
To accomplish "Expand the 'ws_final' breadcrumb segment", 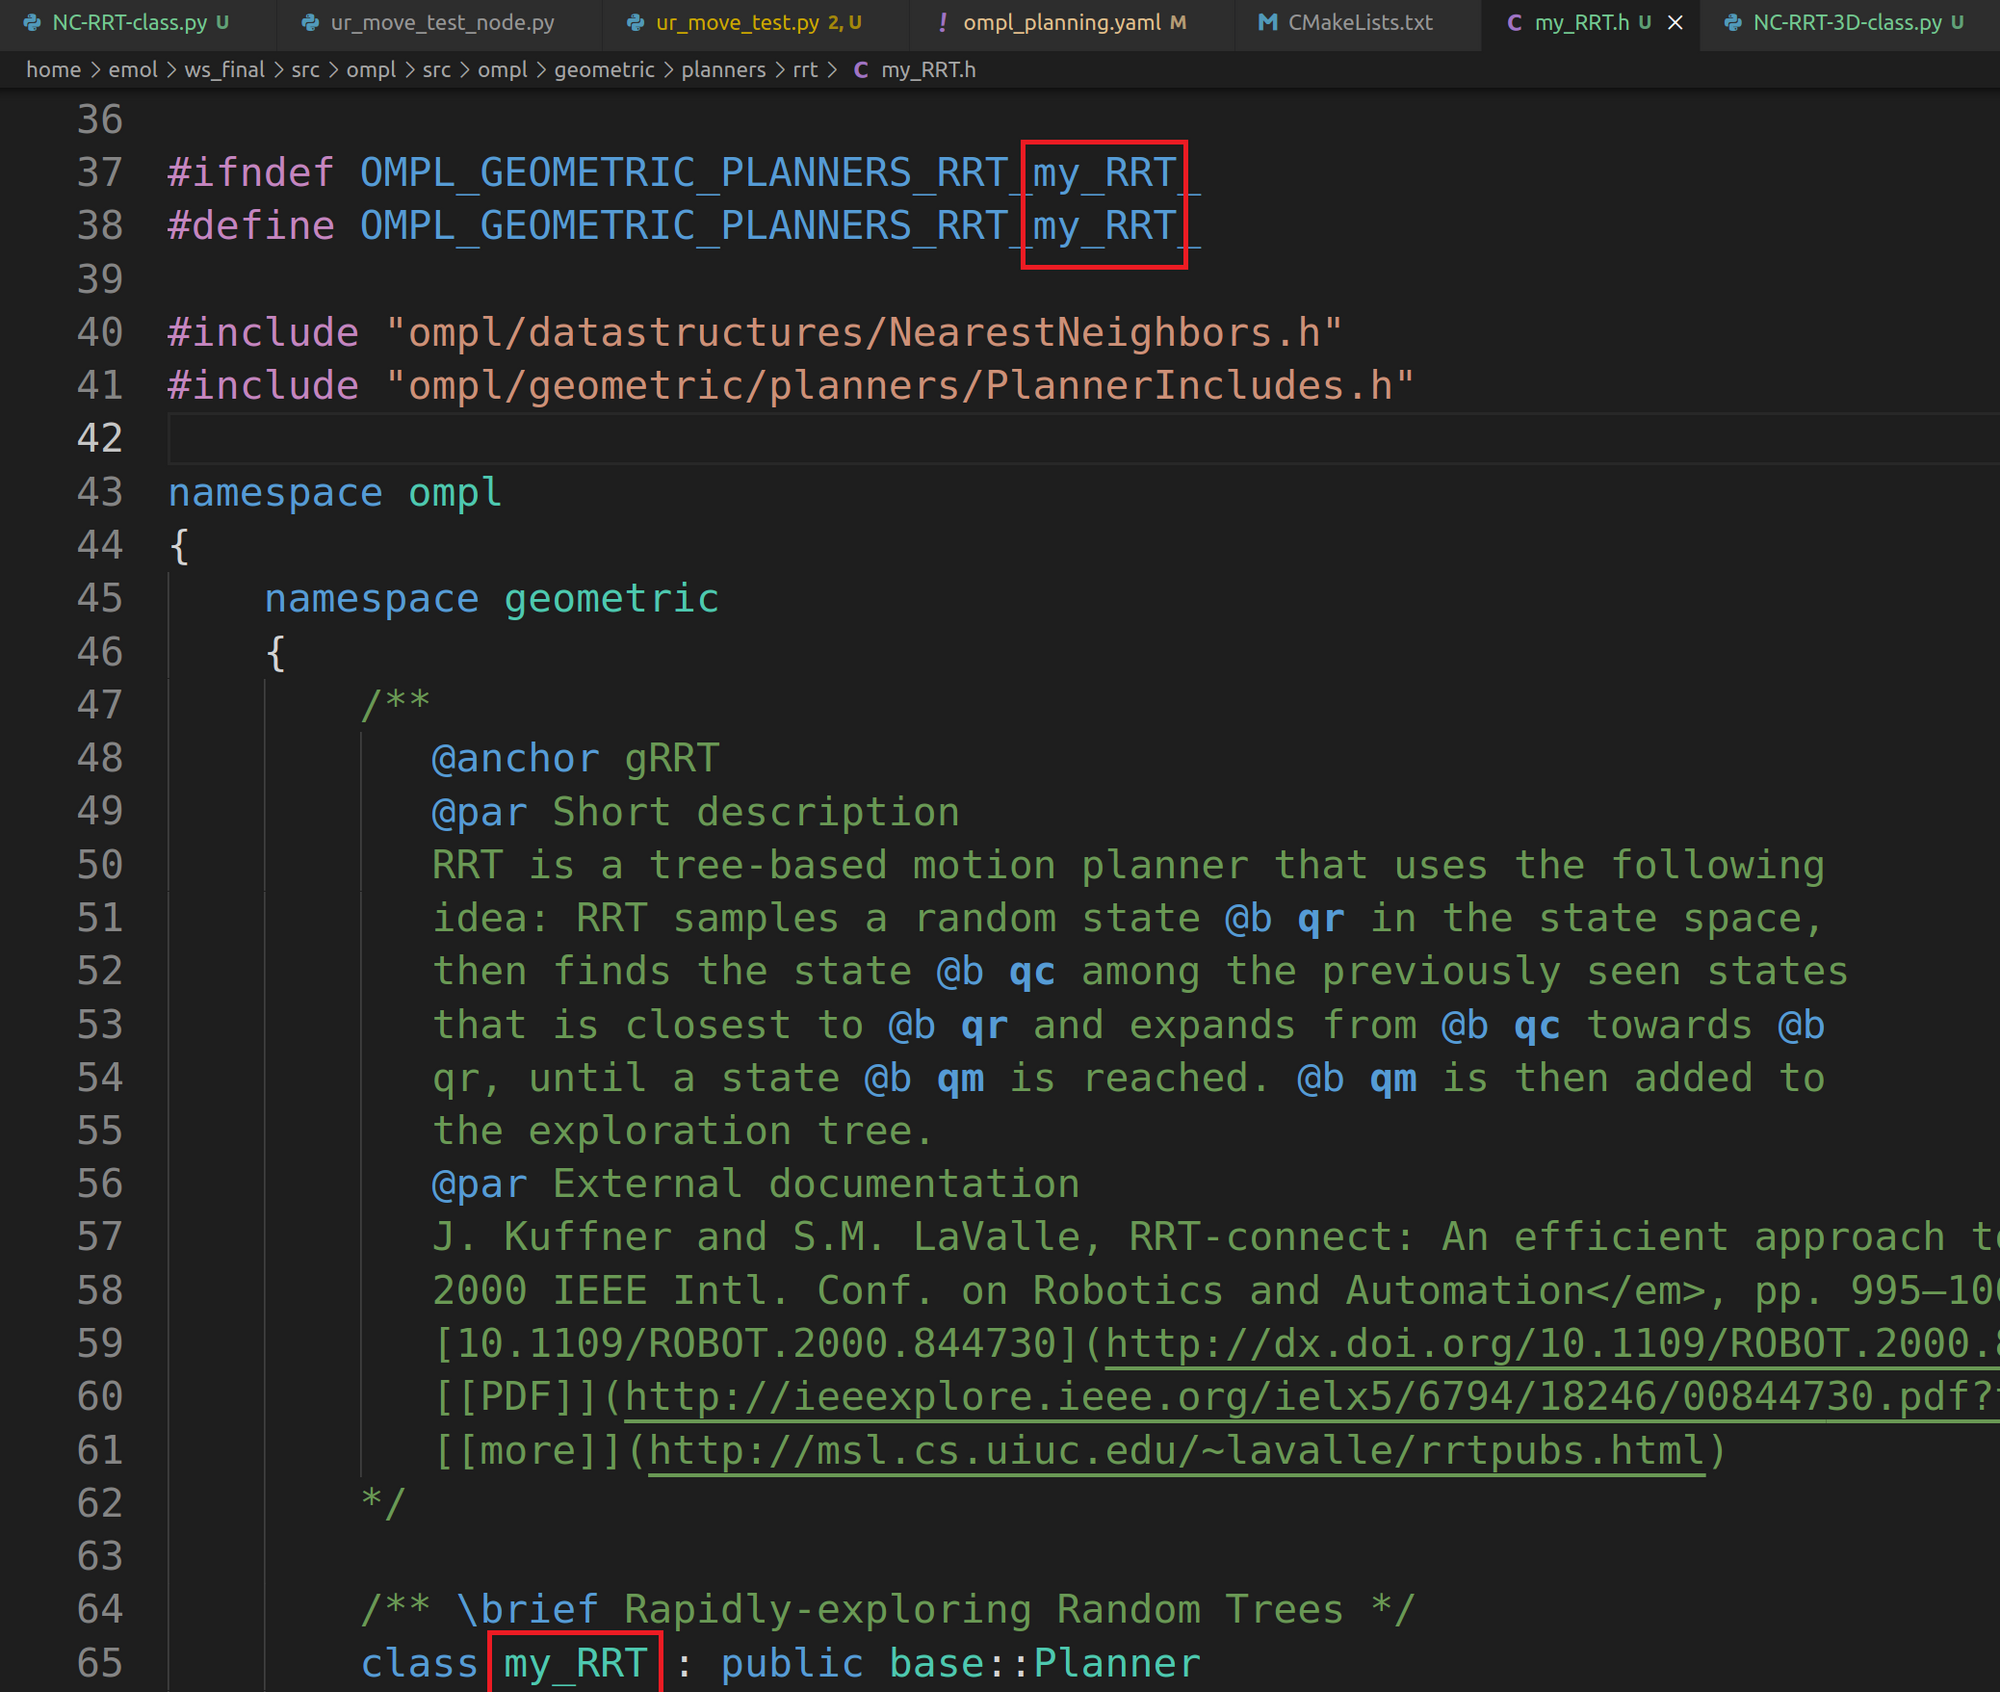I will tap(224, 70).
